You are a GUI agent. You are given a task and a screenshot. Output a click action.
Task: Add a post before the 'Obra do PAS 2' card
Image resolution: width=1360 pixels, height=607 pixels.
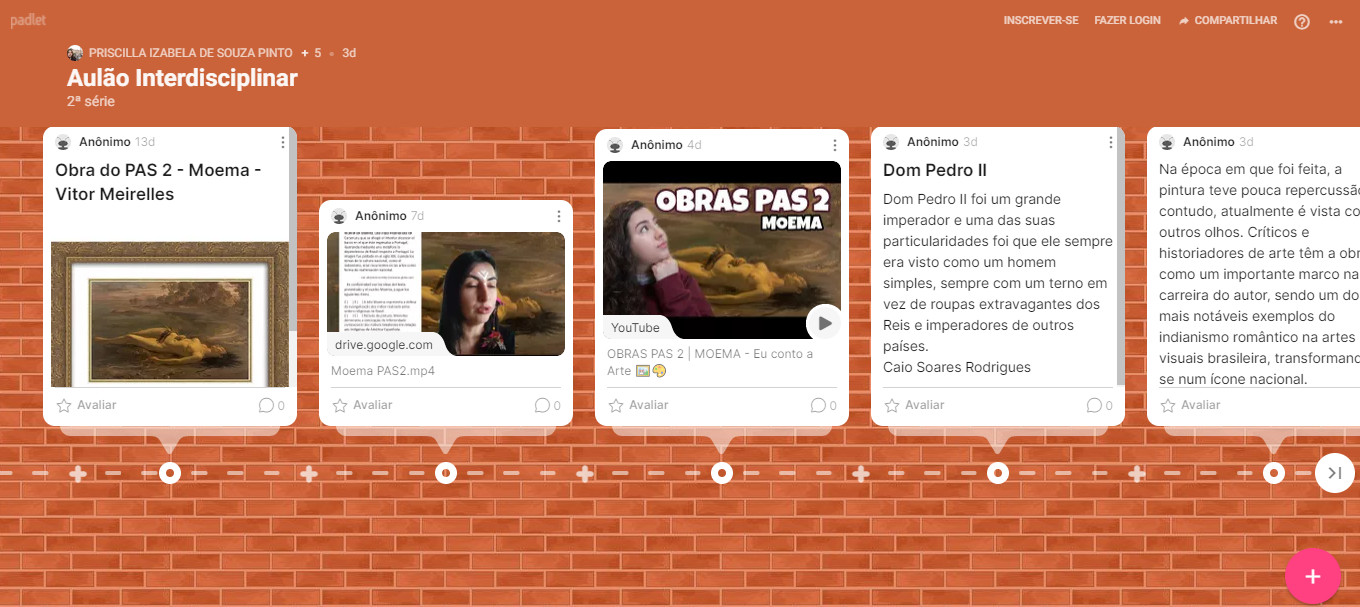click(x=78, y=473)
